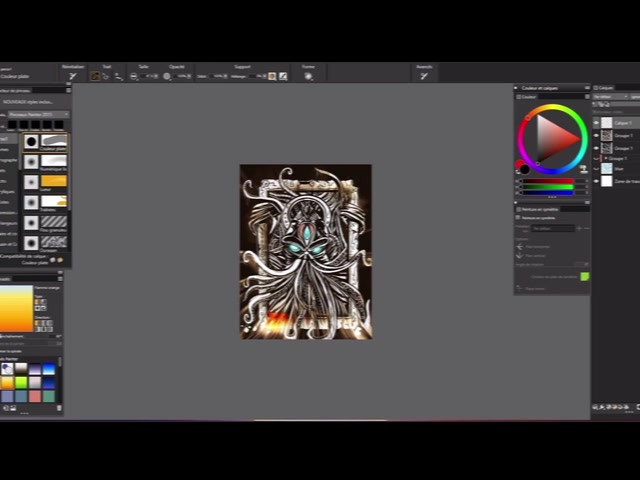Select the pink swatch in gradient library
The width and height of the screenshot is (640, 480).
[35, 396]
